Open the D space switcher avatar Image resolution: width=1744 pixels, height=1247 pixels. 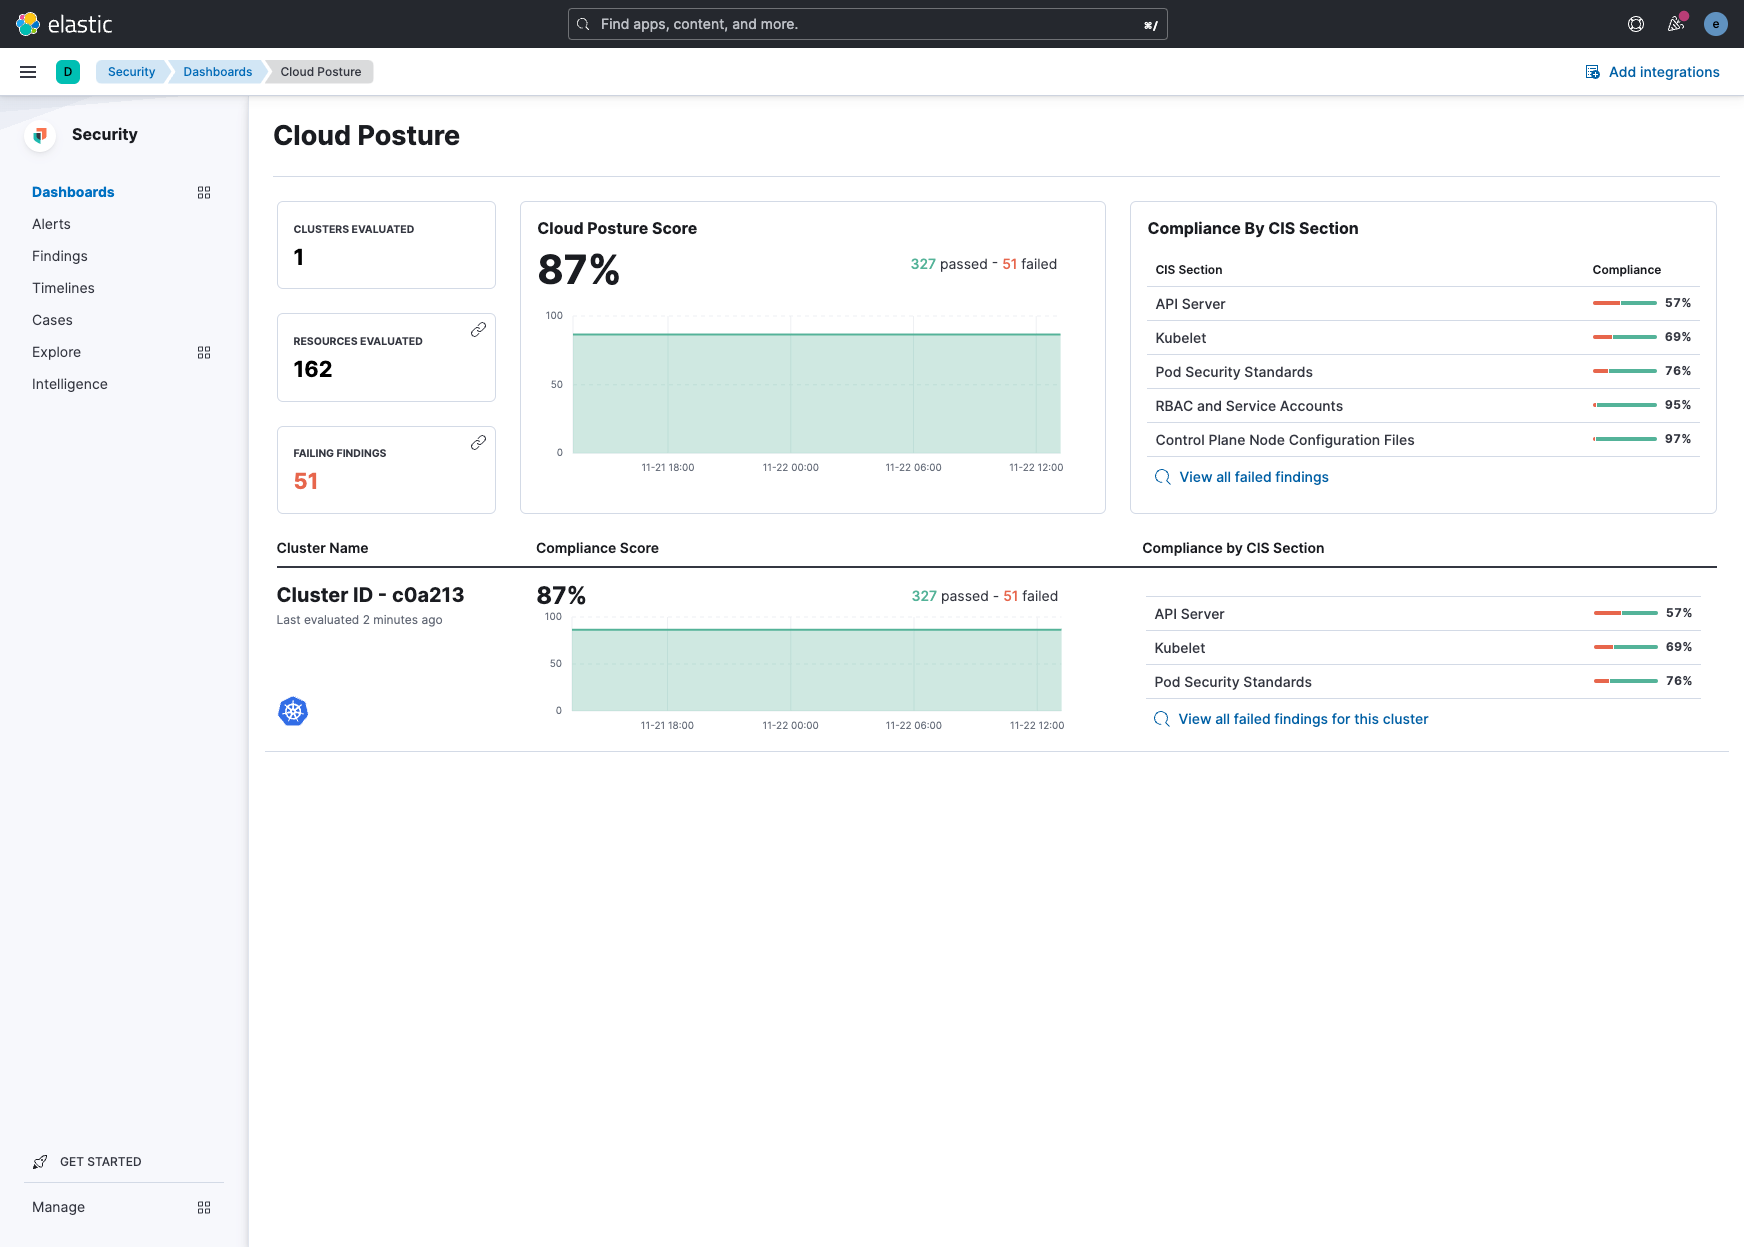point(67,71)
